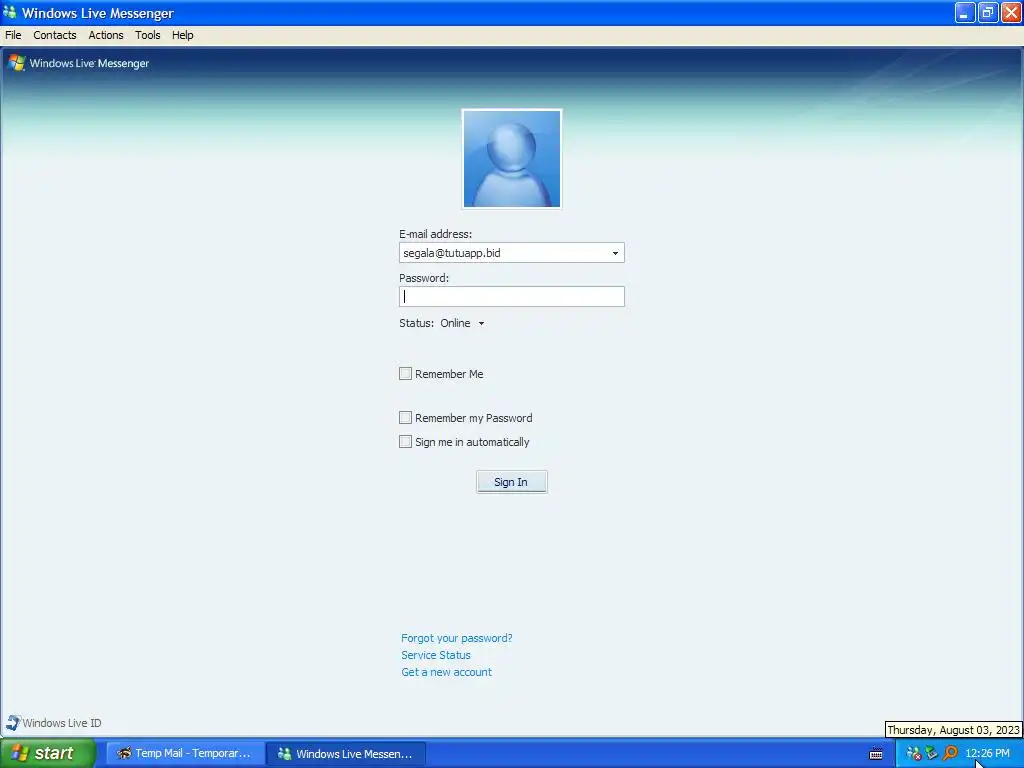The image size is (1024, 768).
Task: Click the orange magnifier tray icon
Action: click(x=950, y=754)
